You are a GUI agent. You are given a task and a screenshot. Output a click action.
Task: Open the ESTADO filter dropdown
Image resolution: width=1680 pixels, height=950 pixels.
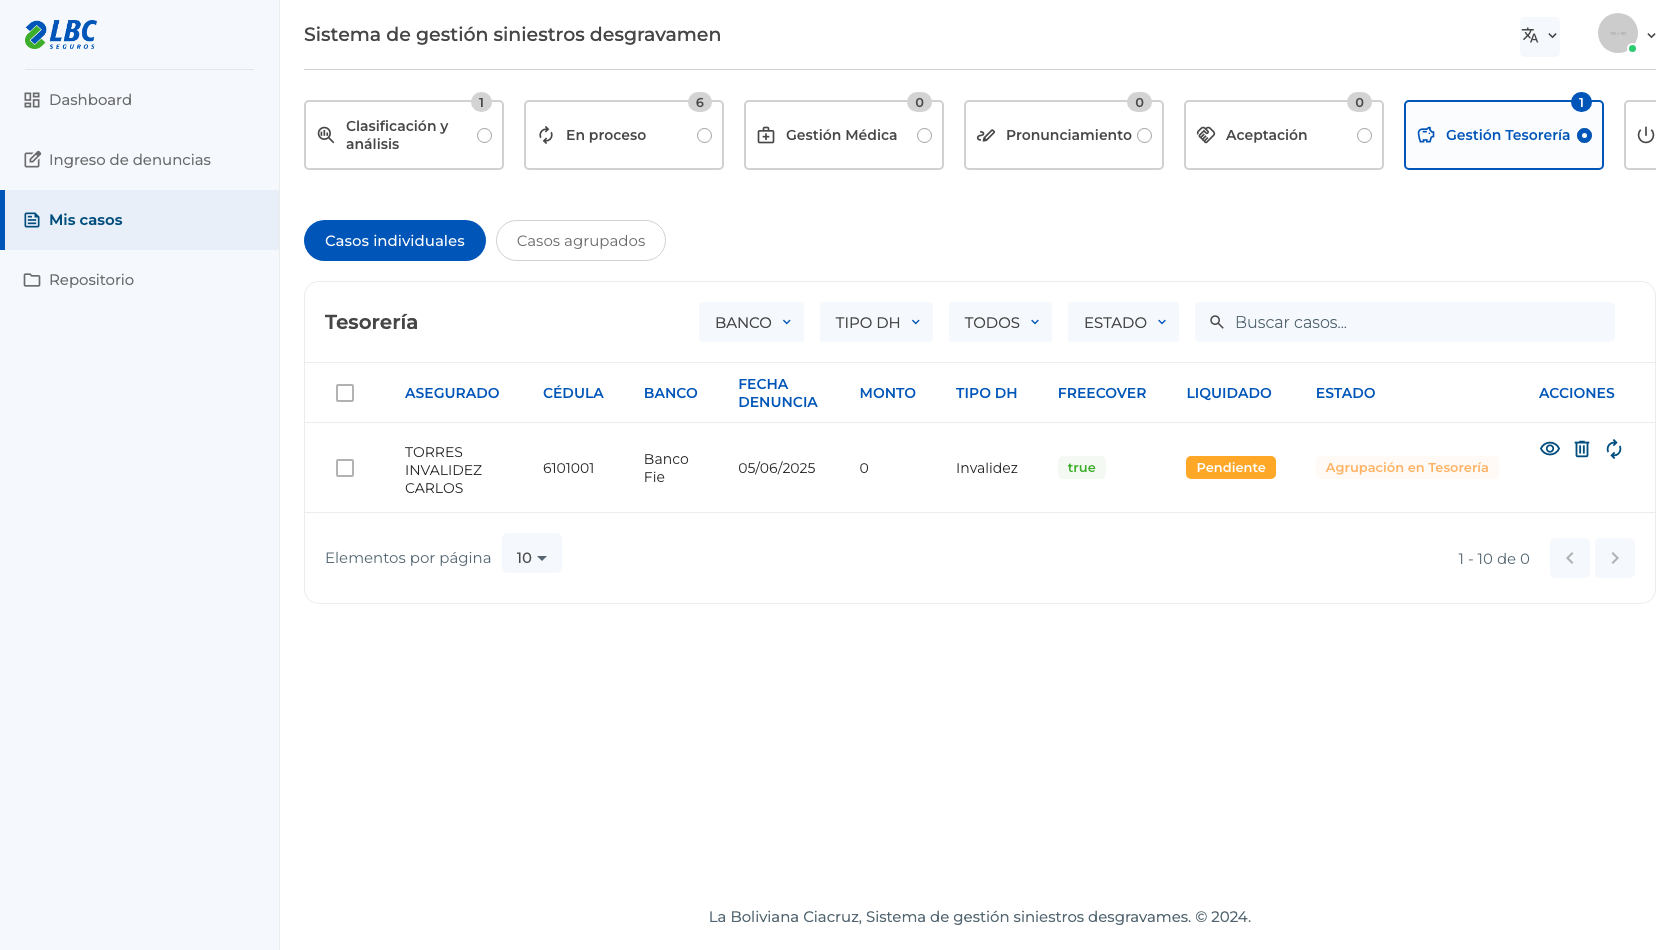[x=1124, y=322]
